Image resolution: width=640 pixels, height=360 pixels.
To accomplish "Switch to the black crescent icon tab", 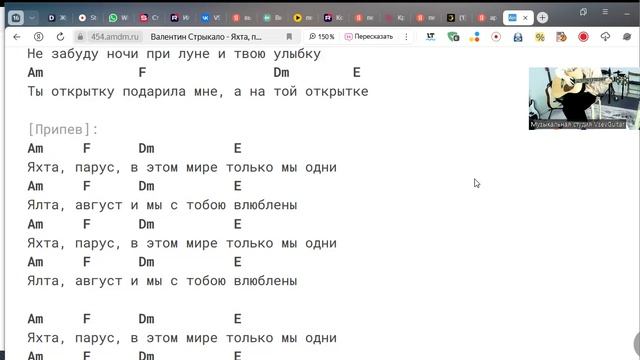I will (x=456, y=18).
